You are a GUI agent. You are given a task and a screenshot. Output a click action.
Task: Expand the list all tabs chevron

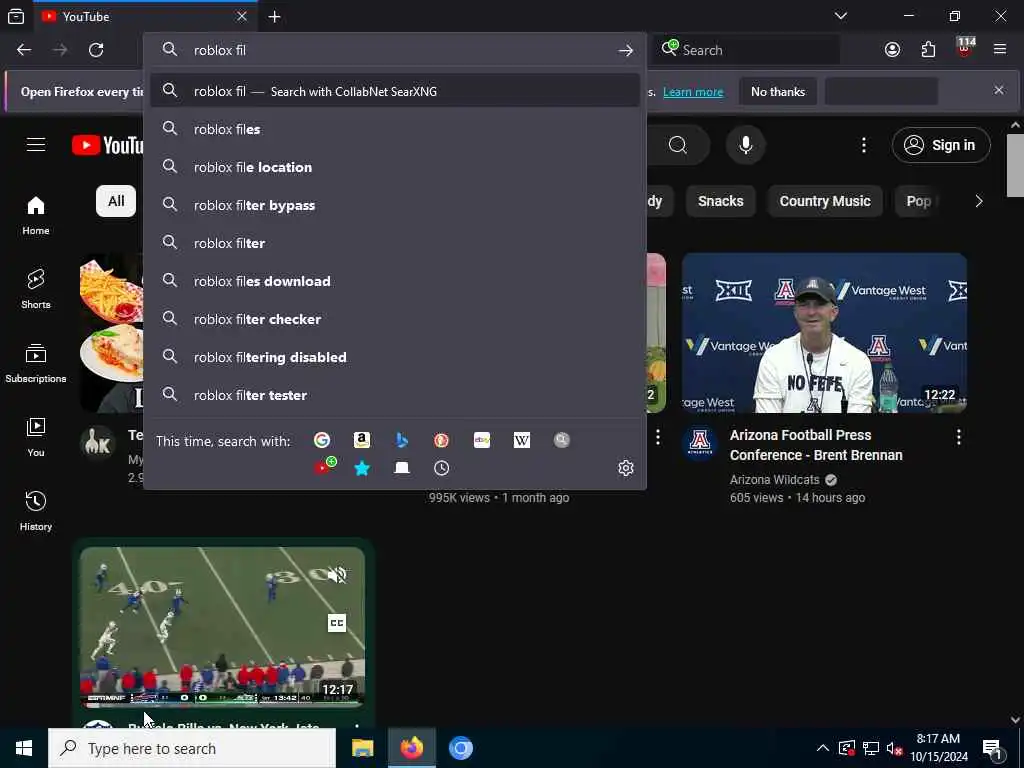841,16
